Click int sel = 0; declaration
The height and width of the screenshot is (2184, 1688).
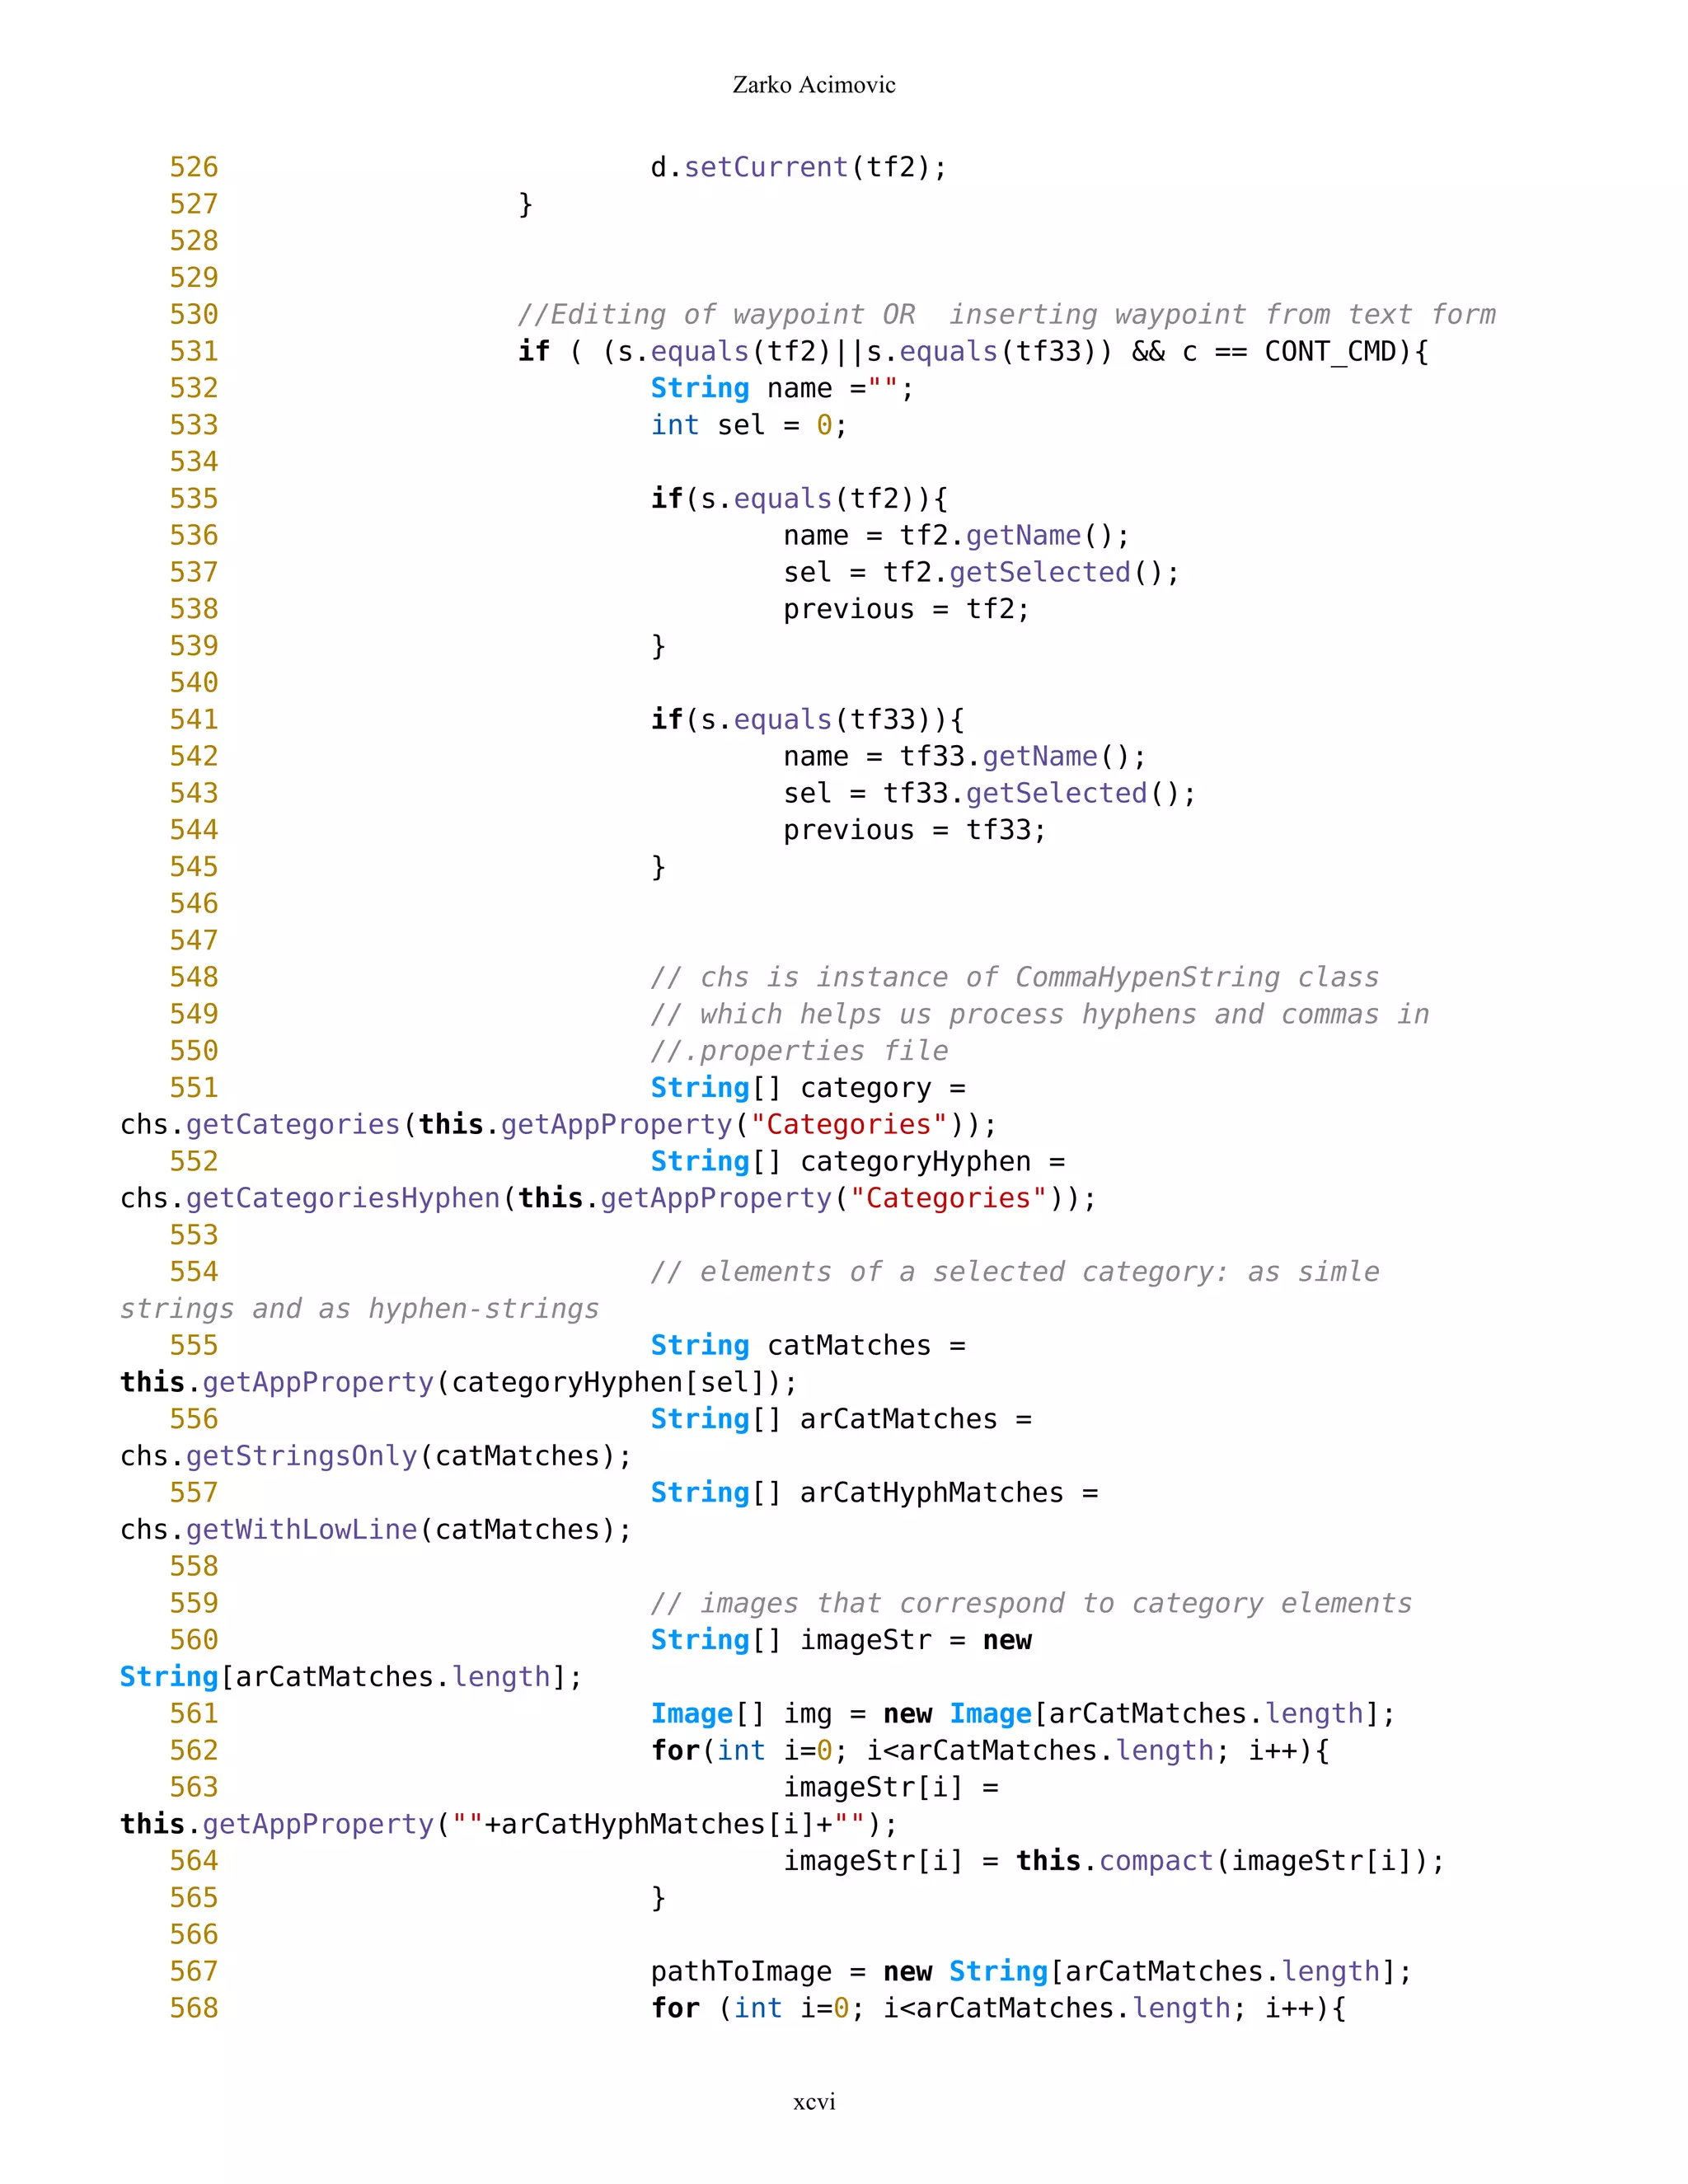point(749,425)
